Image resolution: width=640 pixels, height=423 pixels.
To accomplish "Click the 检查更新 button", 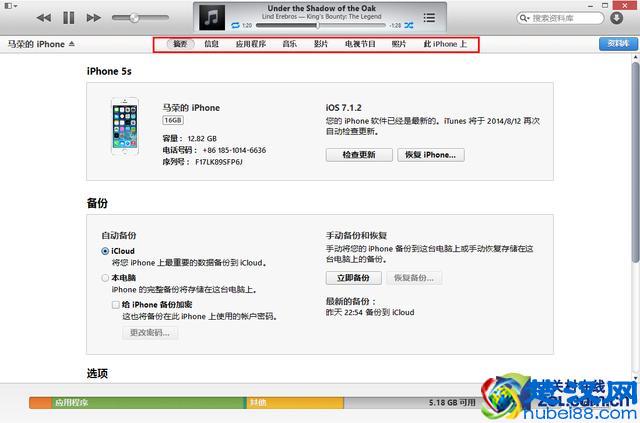I will (x=359, y=155).
